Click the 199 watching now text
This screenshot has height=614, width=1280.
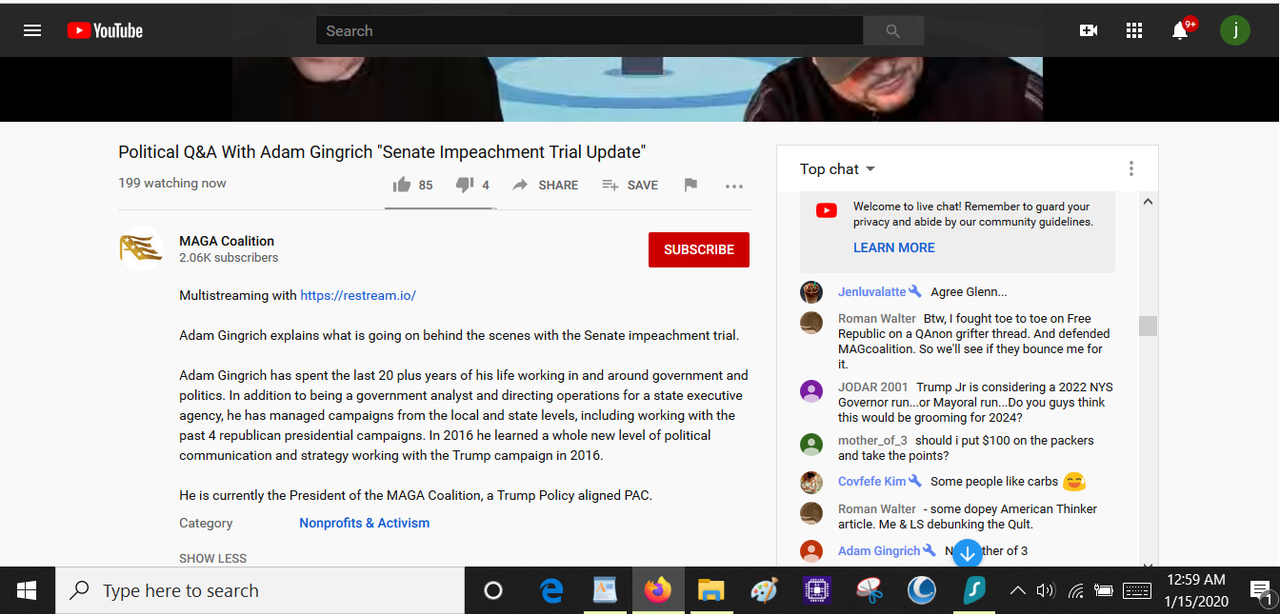pos(172,183)
